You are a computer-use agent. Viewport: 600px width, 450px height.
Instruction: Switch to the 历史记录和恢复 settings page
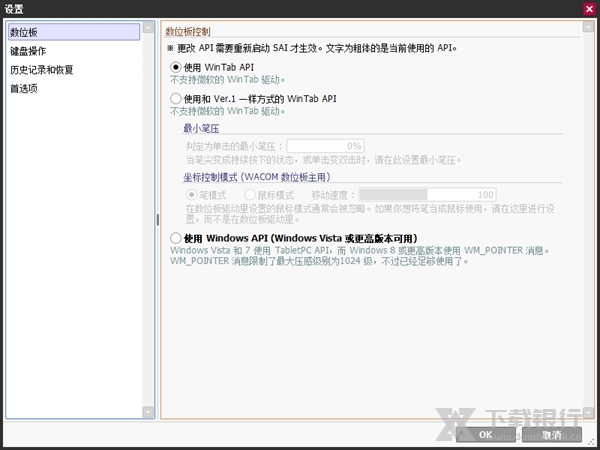(x=41, y=70)
